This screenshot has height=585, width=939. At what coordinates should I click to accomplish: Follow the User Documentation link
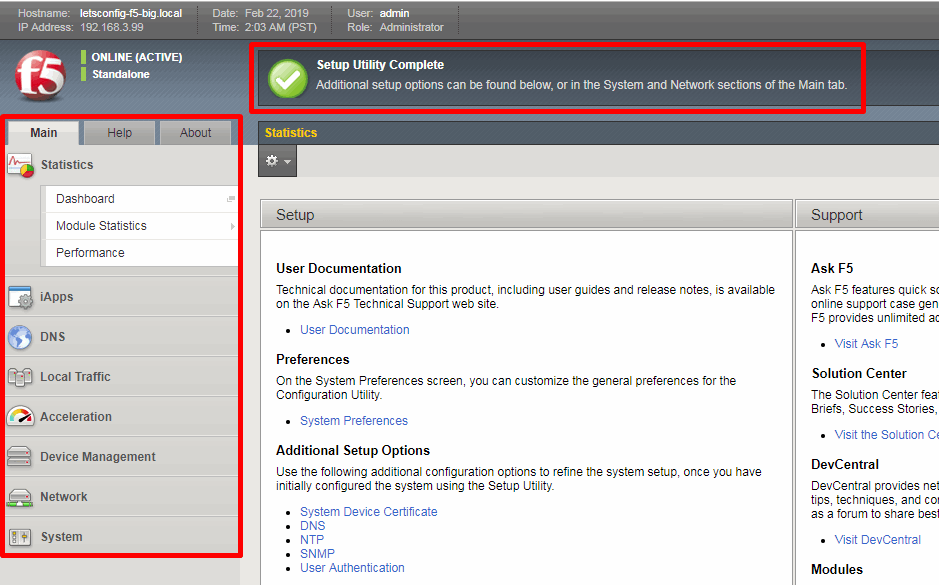pos(355,330)
